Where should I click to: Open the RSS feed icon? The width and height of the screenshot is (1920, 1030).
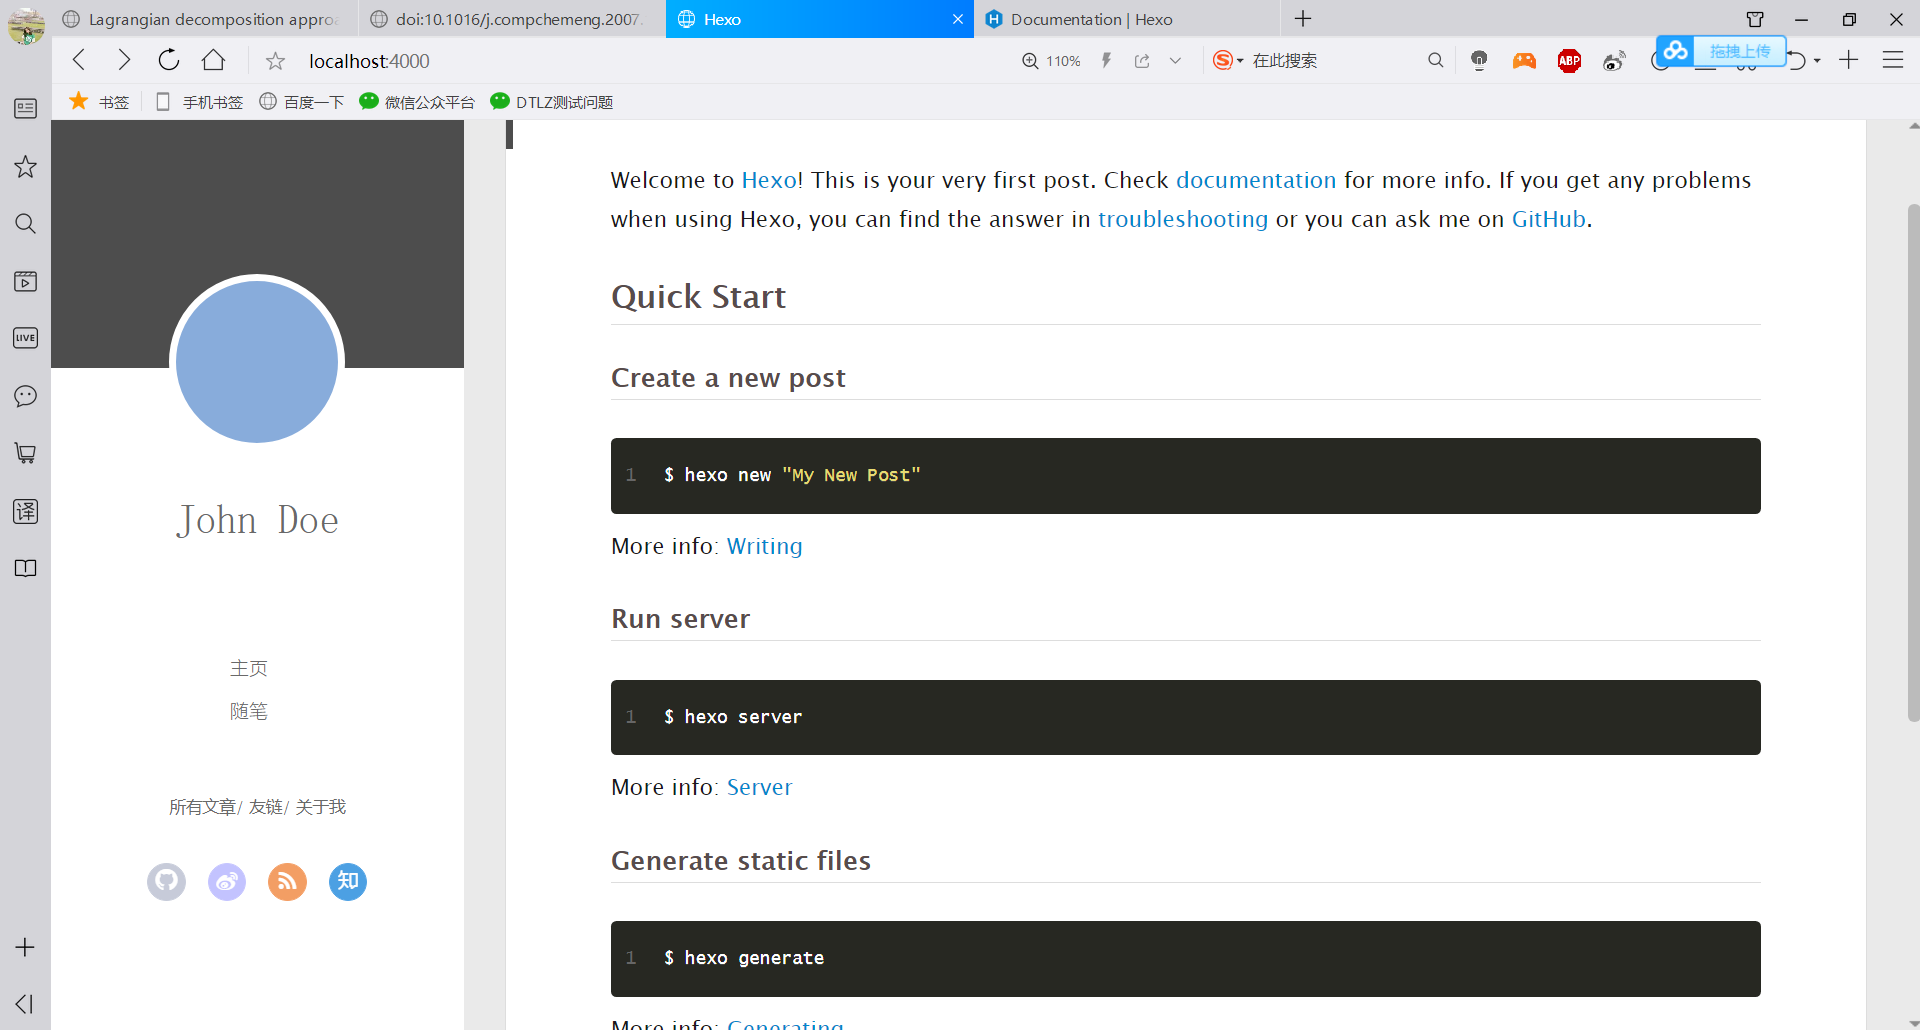[x=287, y=881]
